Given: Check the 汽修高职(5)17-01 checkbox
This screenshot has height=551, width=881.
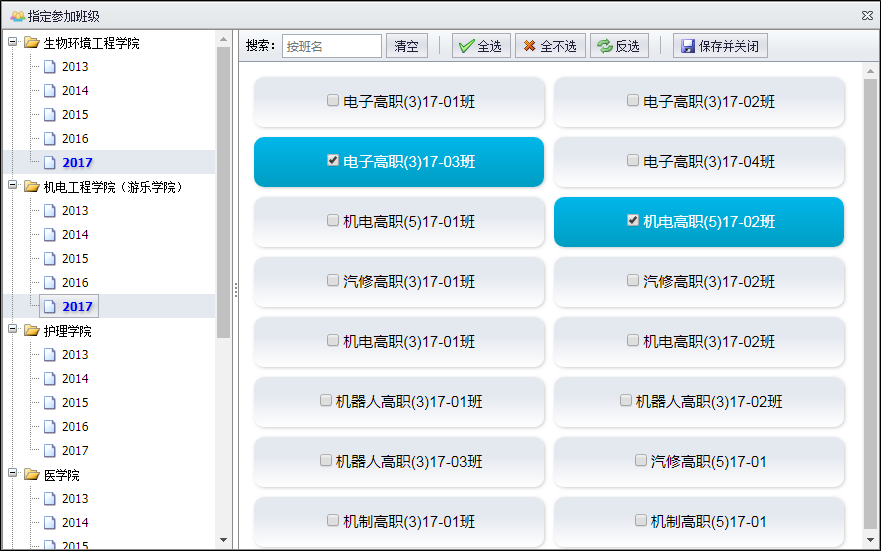Looking at the screenshot, I should click(x=641, y=460).
